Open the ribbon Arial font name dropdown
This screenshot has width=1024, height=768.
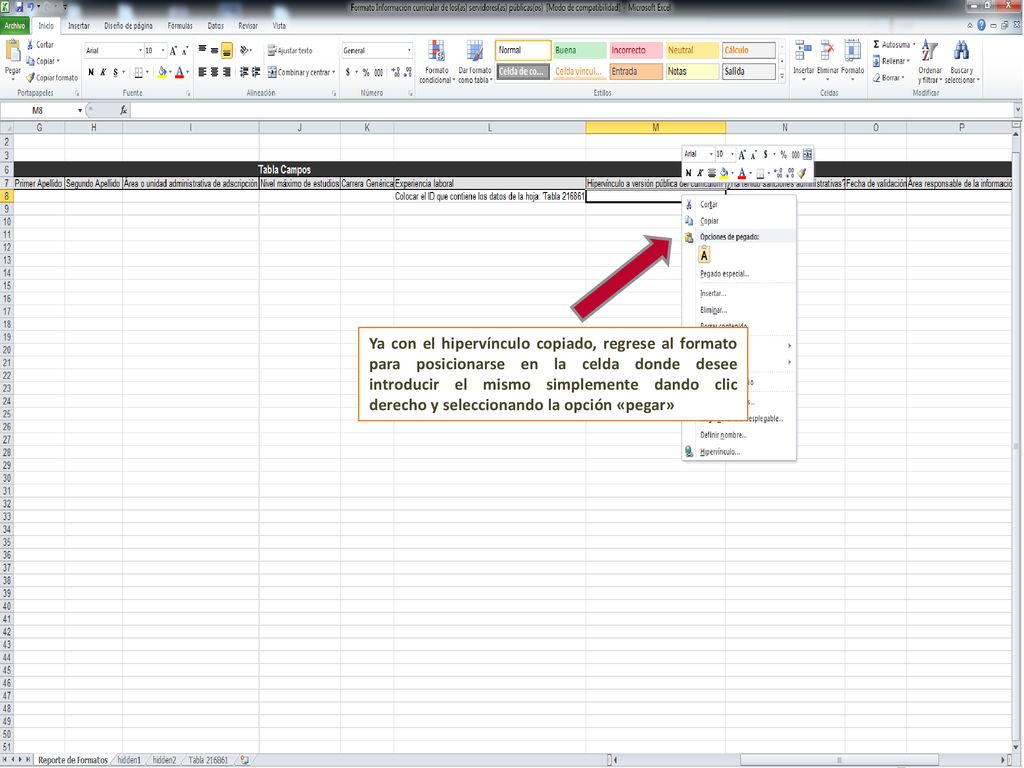tap(140, 50)
